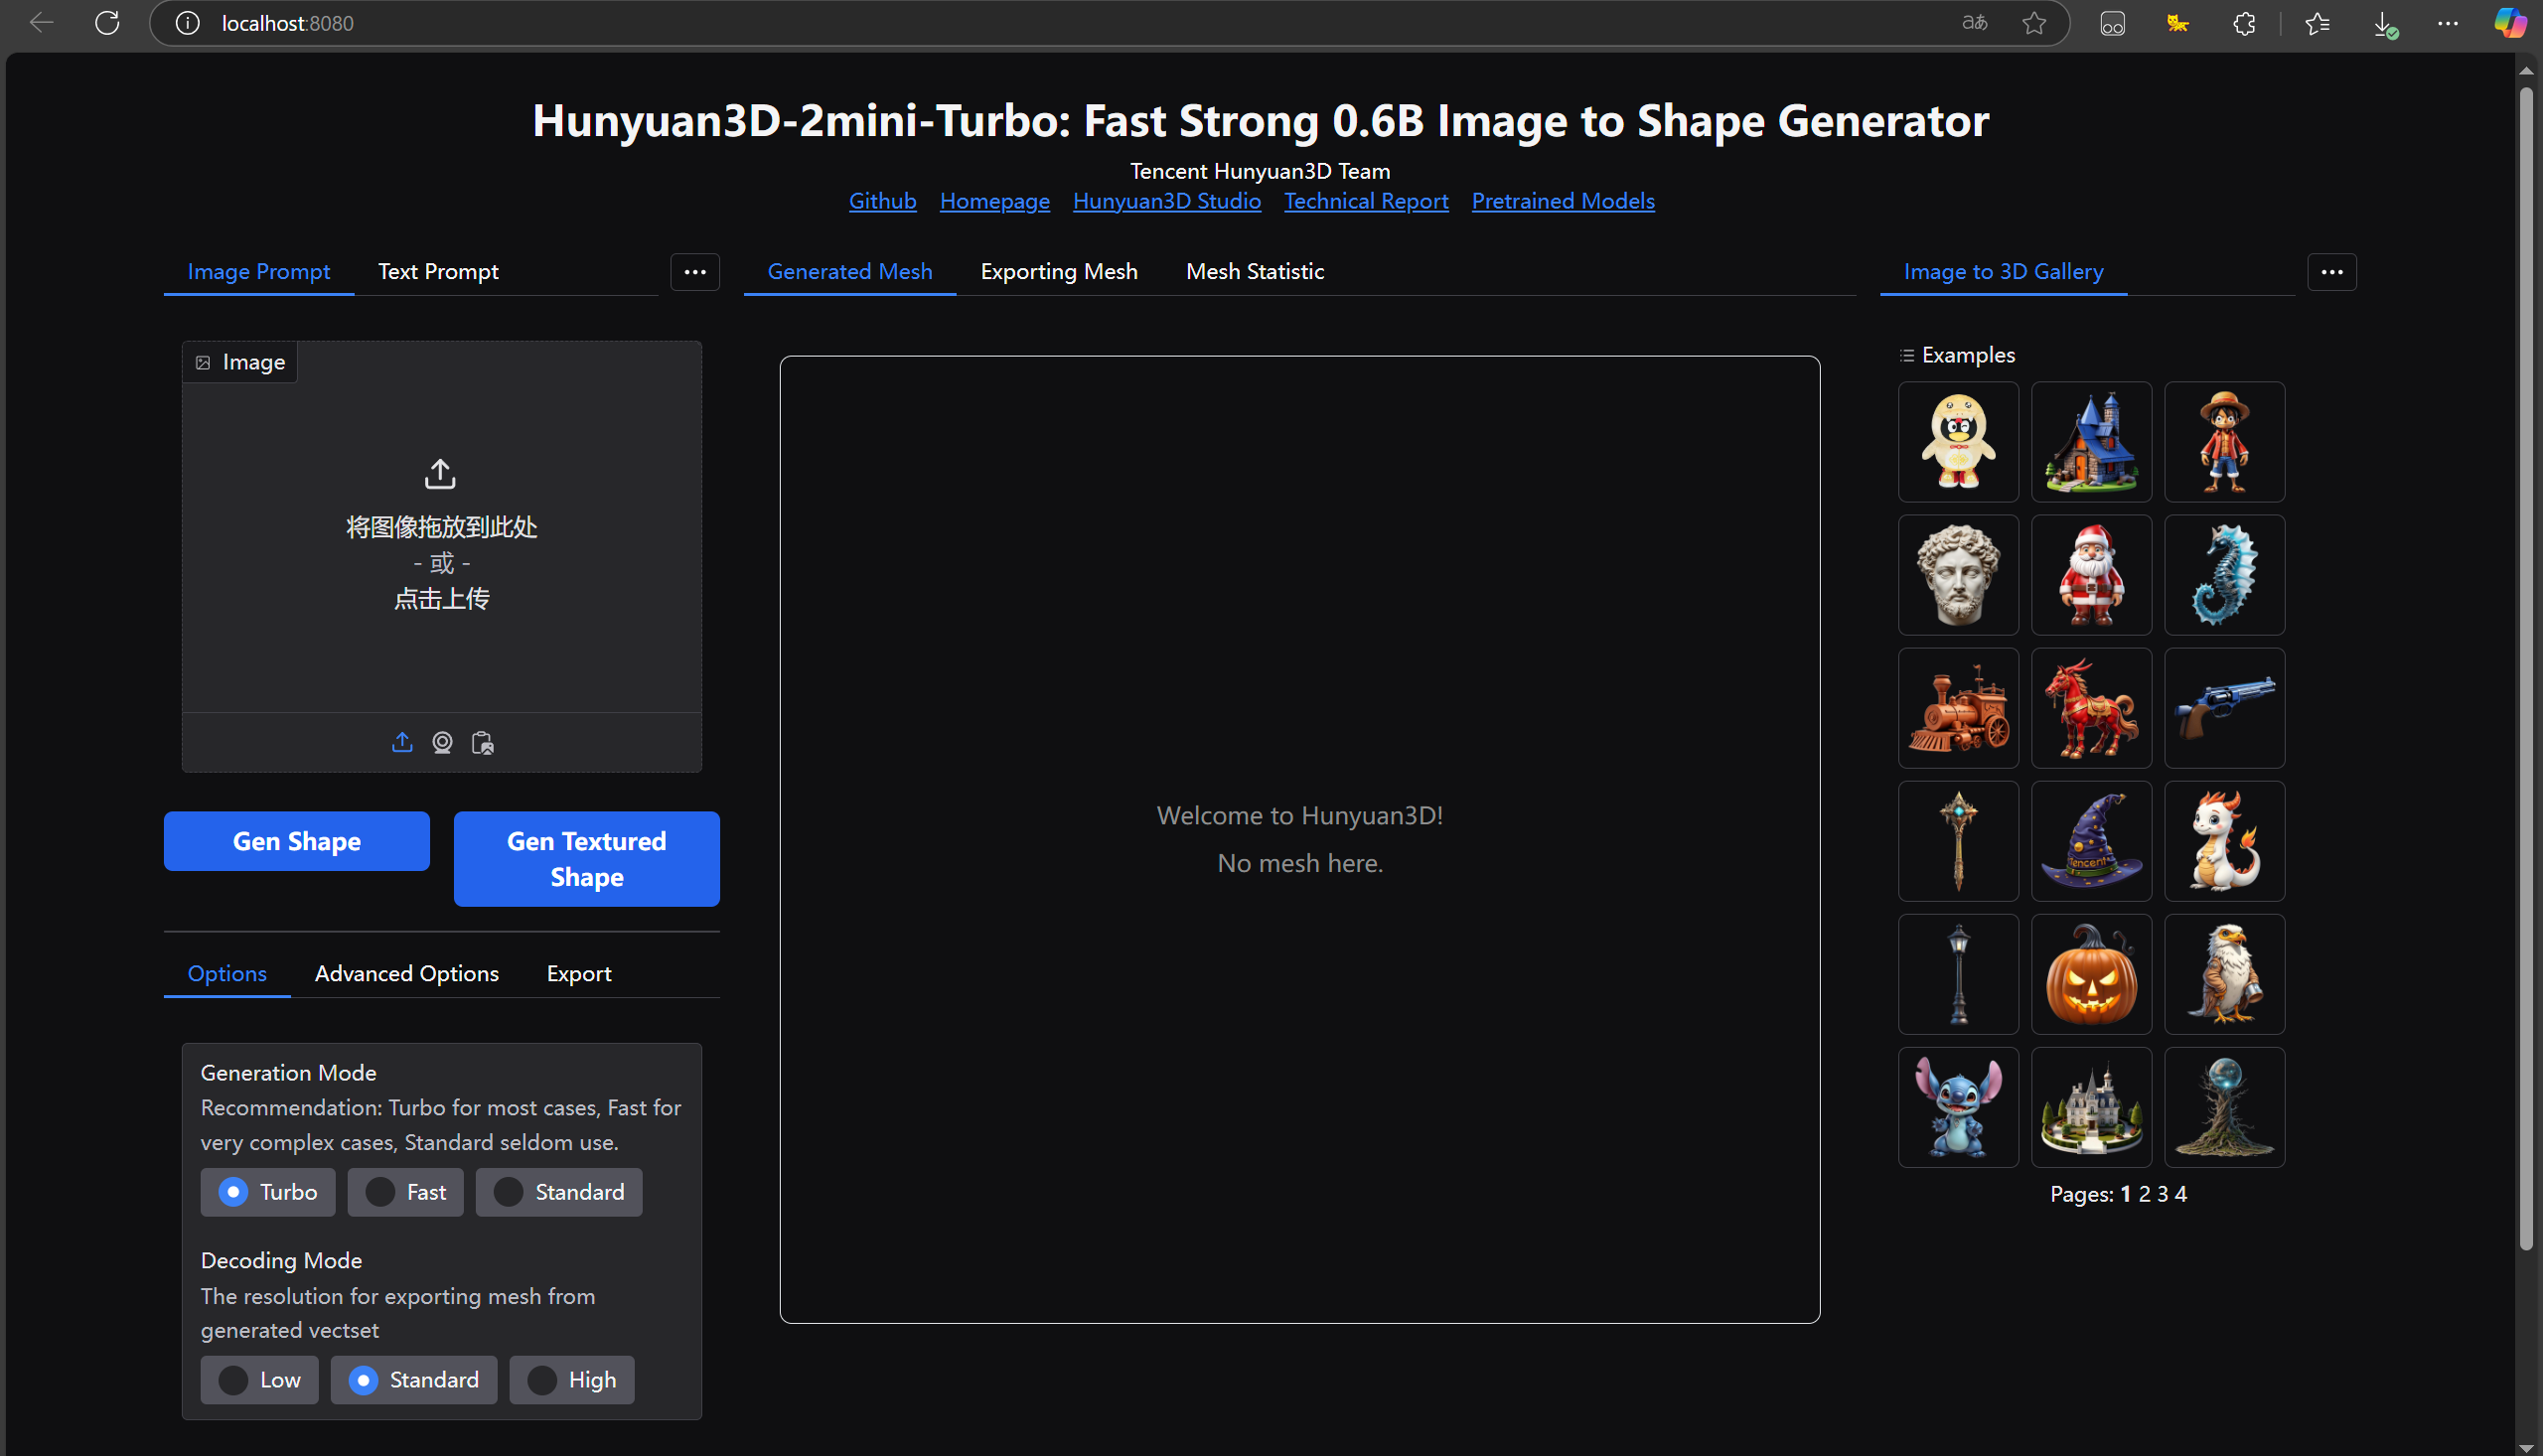The width and height of the screenshot is (2543, 1456).
Task: Select the blue-roof house example thumbnail
Action: (x=2091, y=442)
